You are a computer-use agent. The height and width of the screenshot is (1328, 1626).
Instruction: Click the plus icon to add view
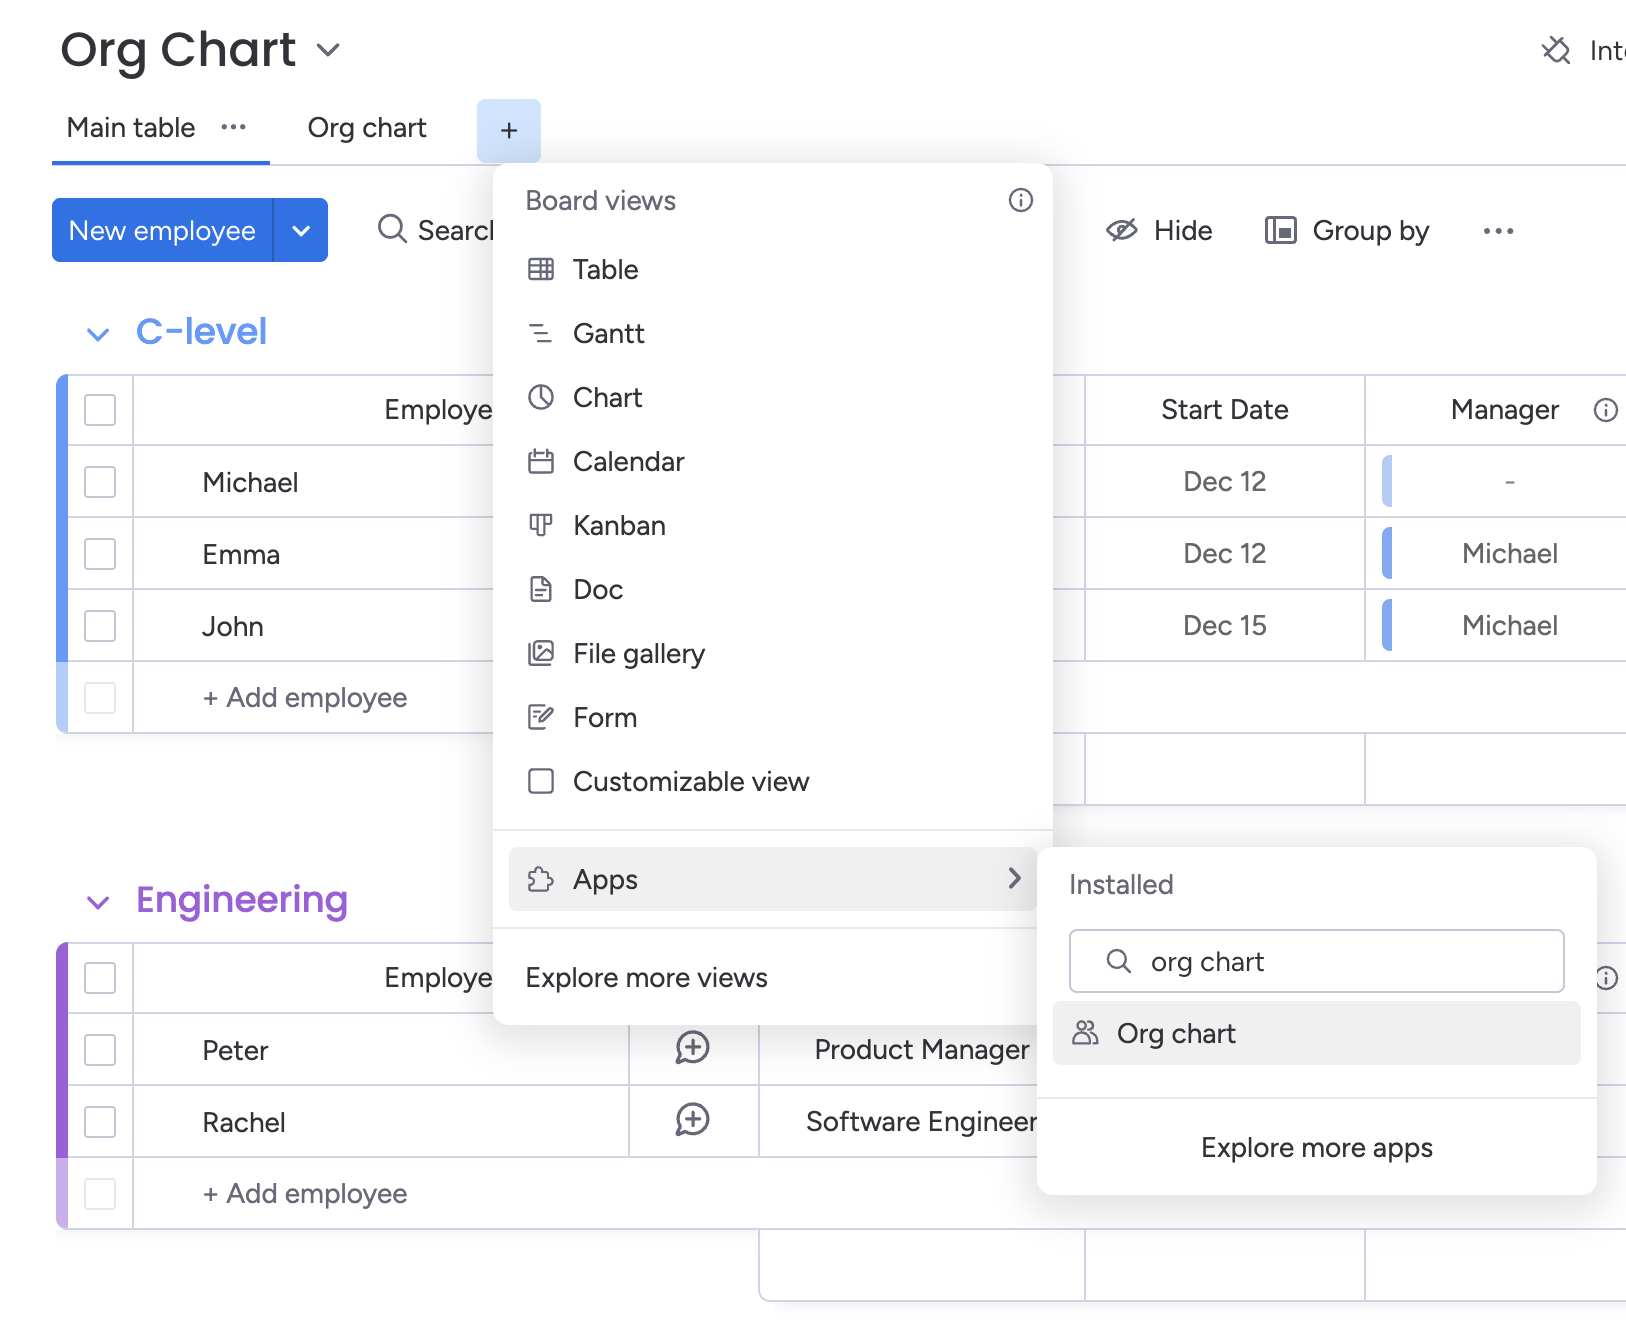pos(508,131)
